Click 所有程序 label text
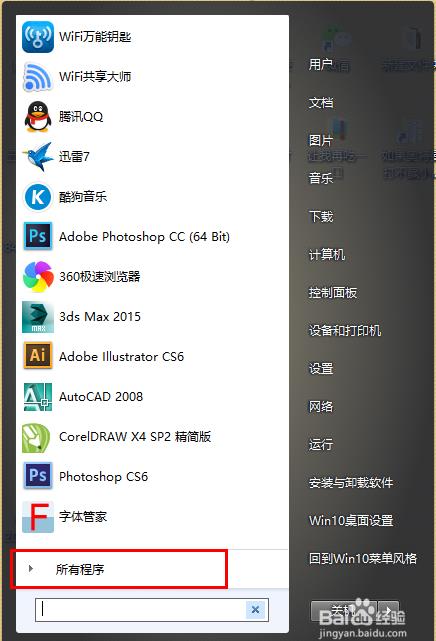The image size is (436, 641). [80, 569]
